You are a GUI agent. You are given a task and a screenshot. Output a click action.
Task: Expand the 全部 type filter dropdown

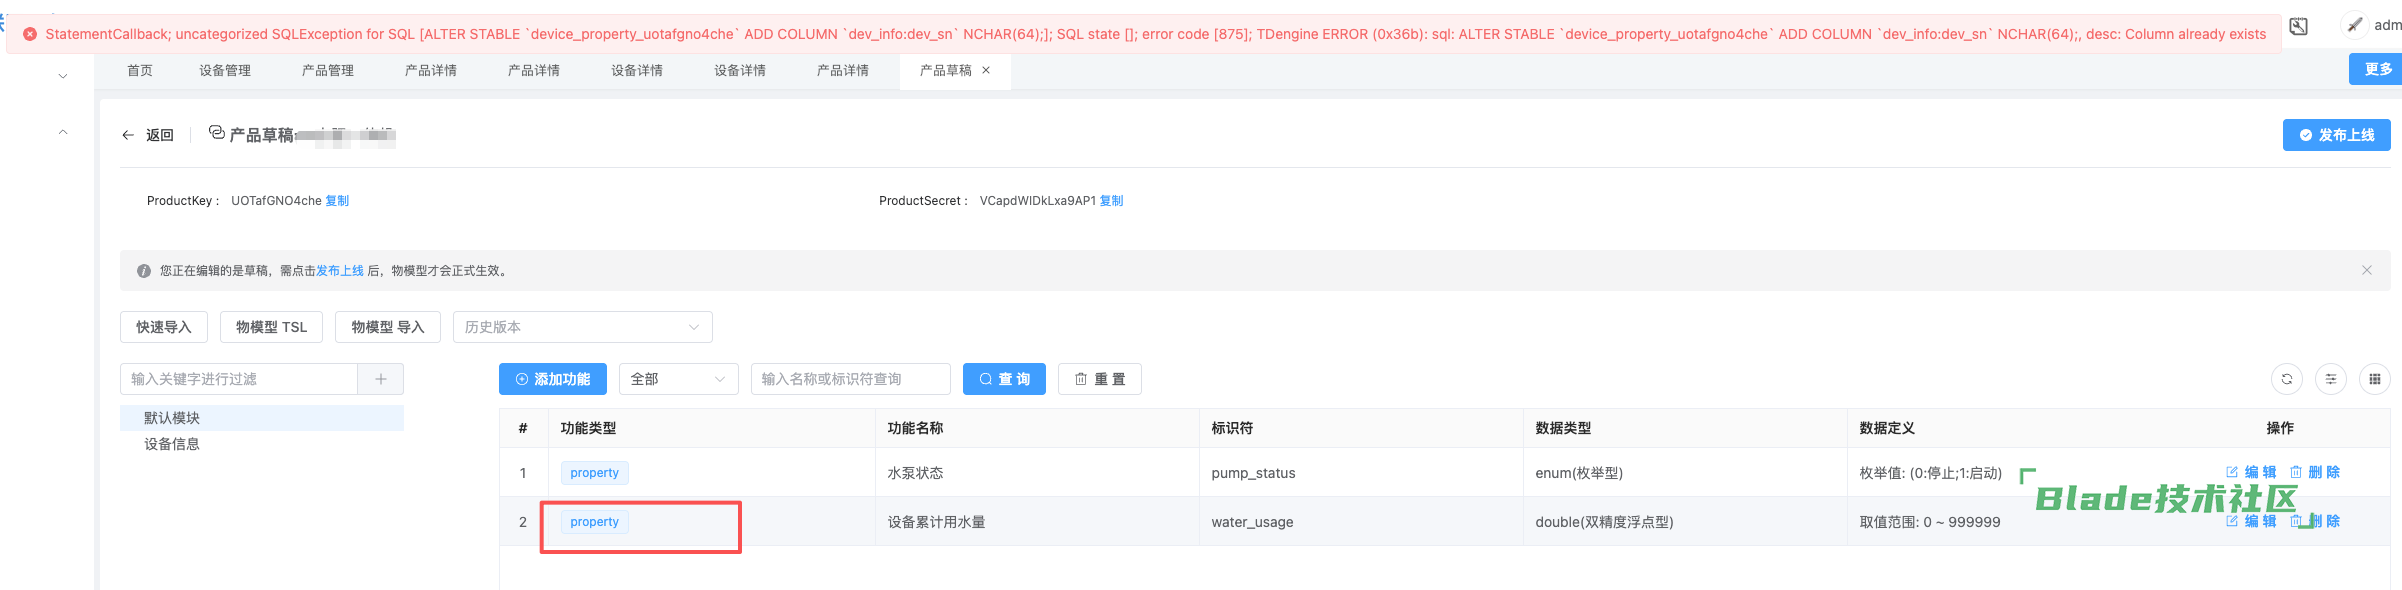click(678, 379)
